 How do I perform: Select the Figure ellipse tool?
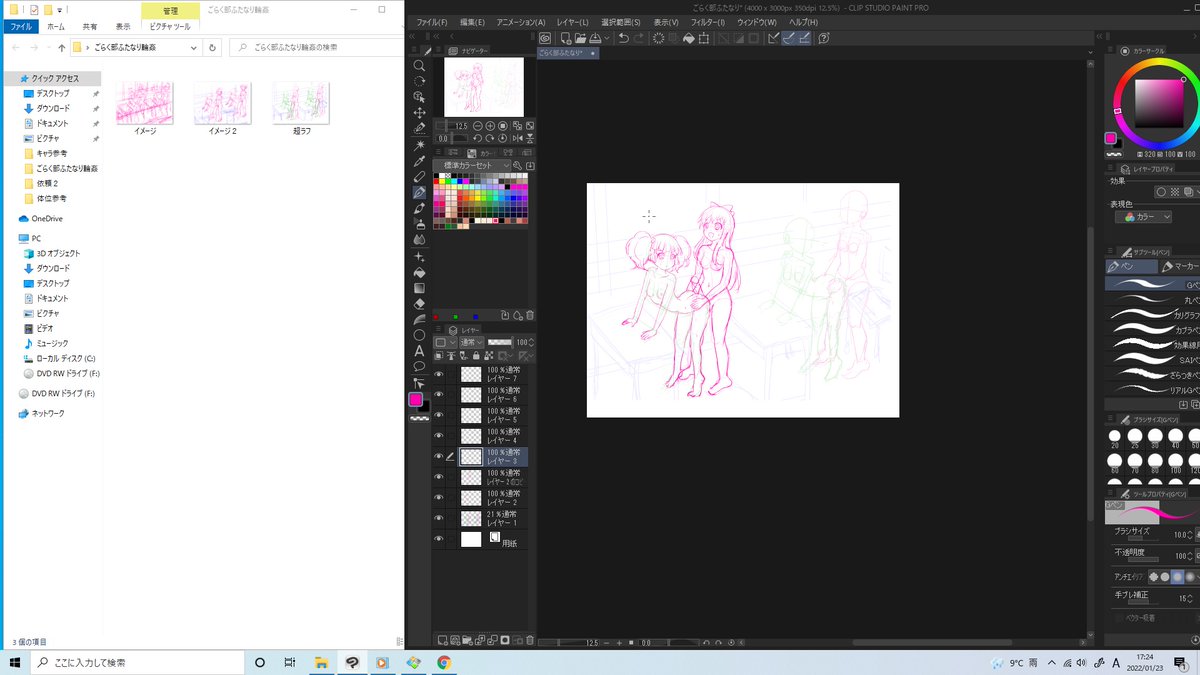(419, 335)
